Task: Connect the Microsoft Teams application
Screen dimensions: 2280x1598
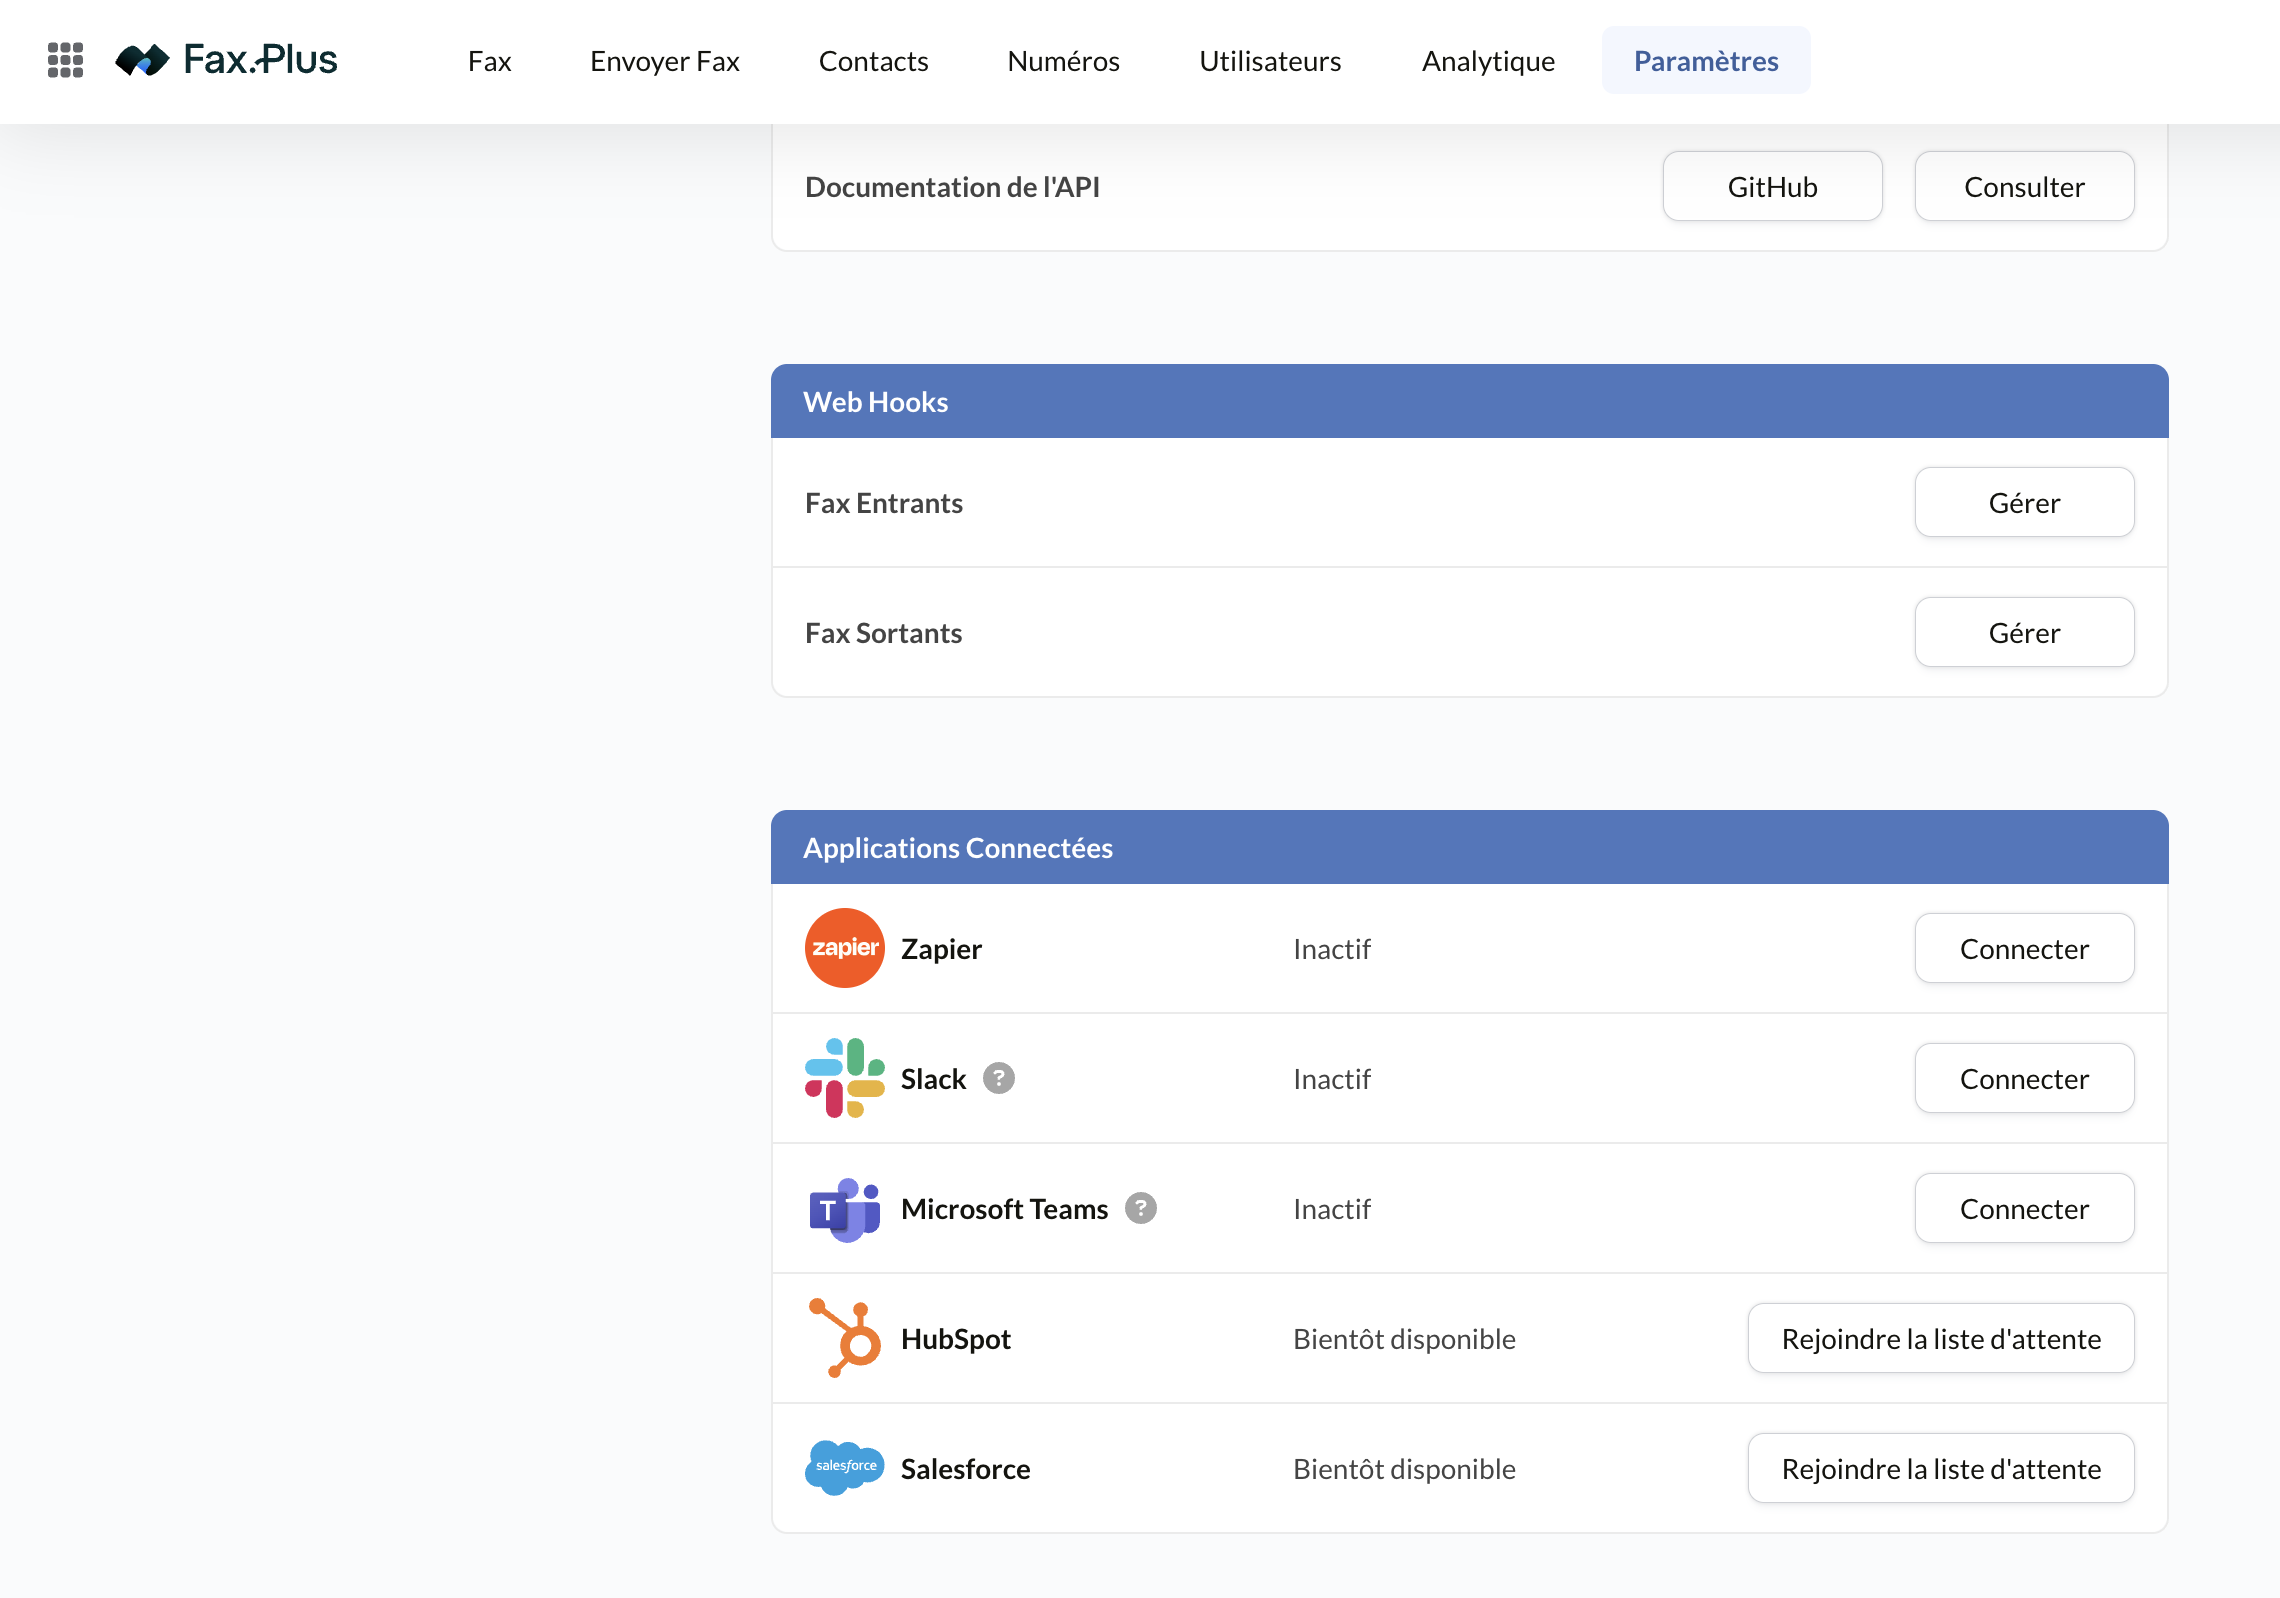Action: pos(2024,1209)
